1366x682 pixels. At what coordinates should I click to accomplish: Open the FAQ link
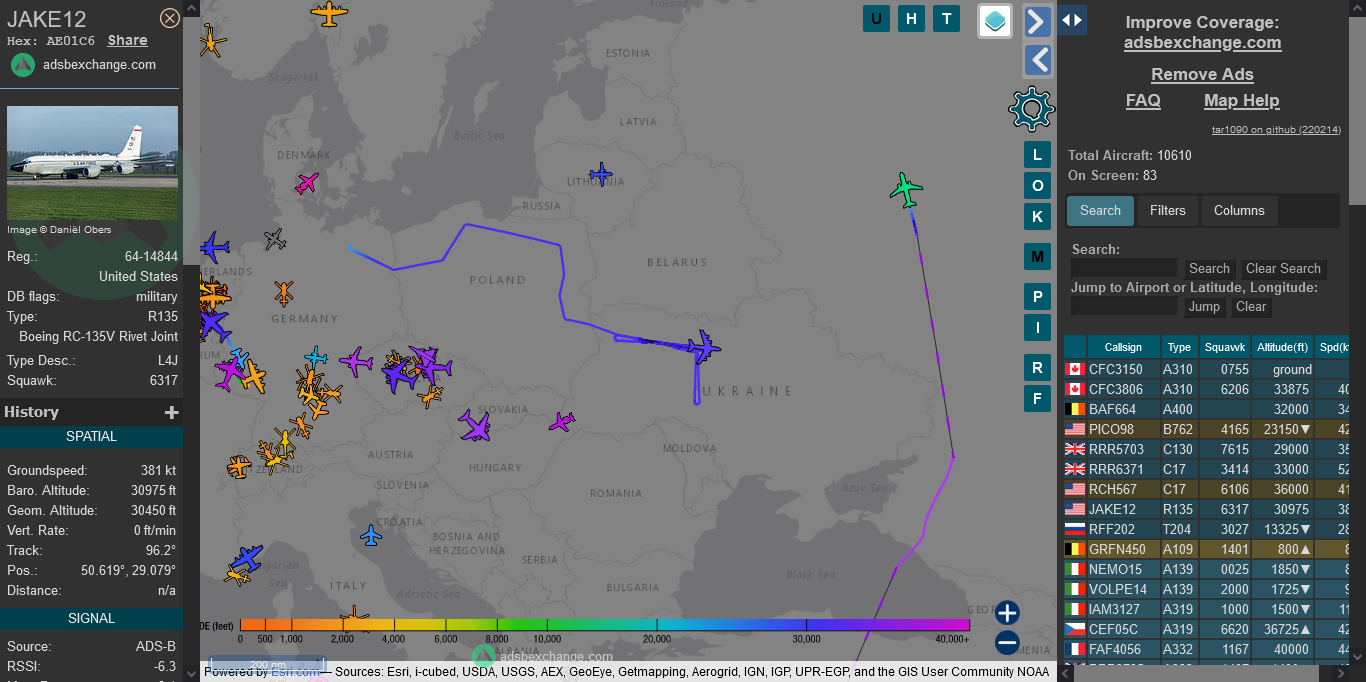[x=1143, y=101]
